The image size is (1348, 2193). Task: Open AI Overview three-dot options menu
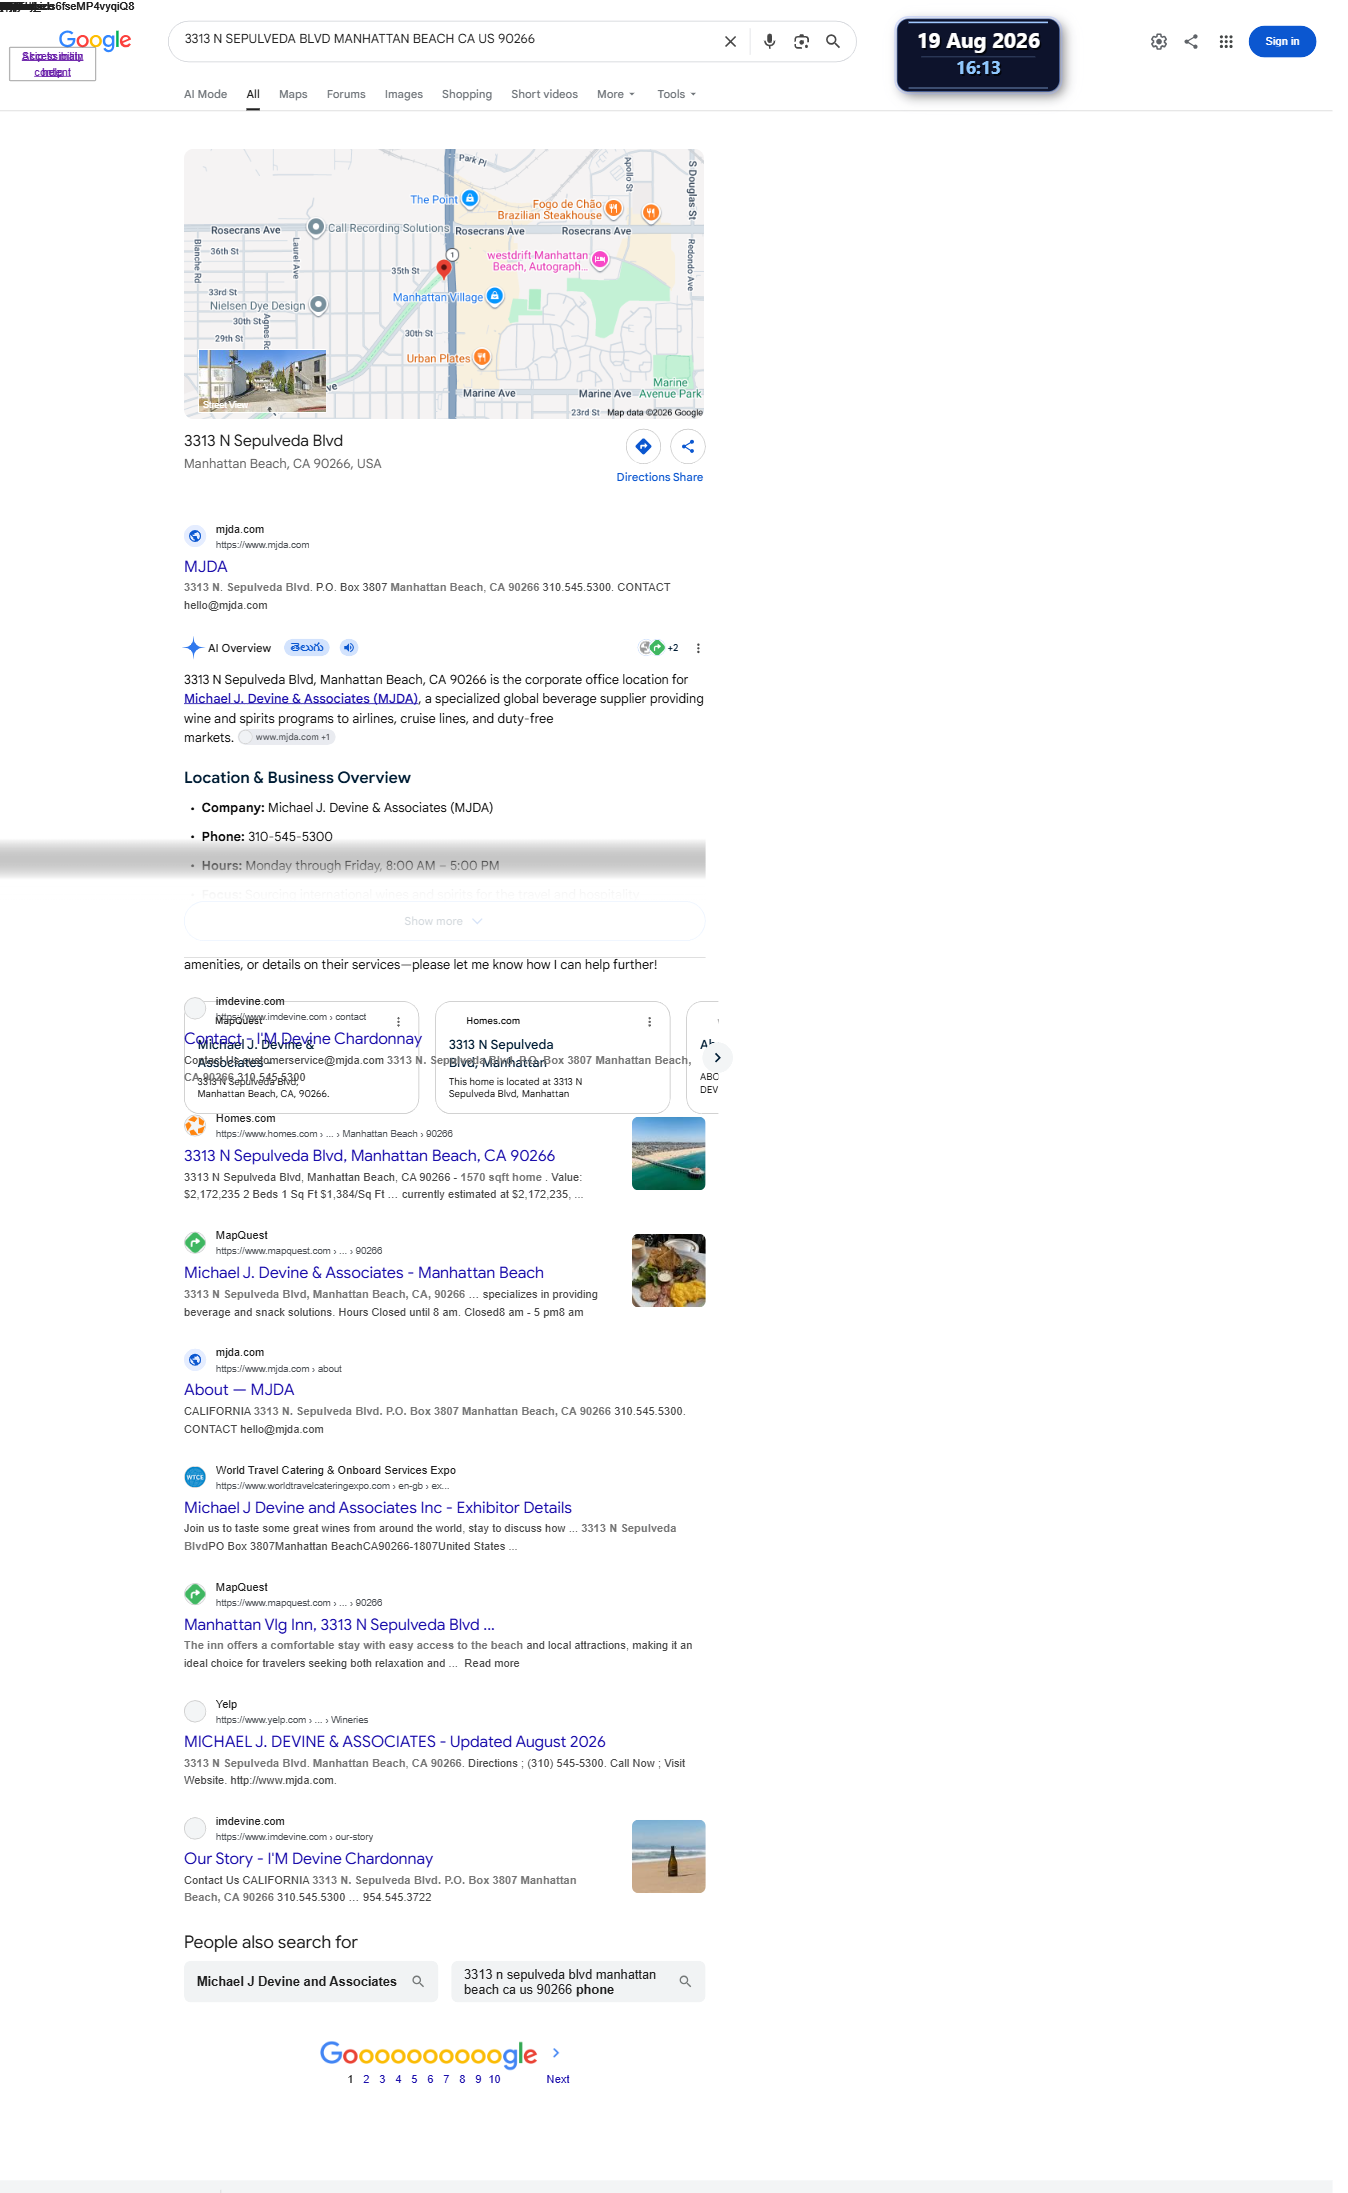coord(698,648)
